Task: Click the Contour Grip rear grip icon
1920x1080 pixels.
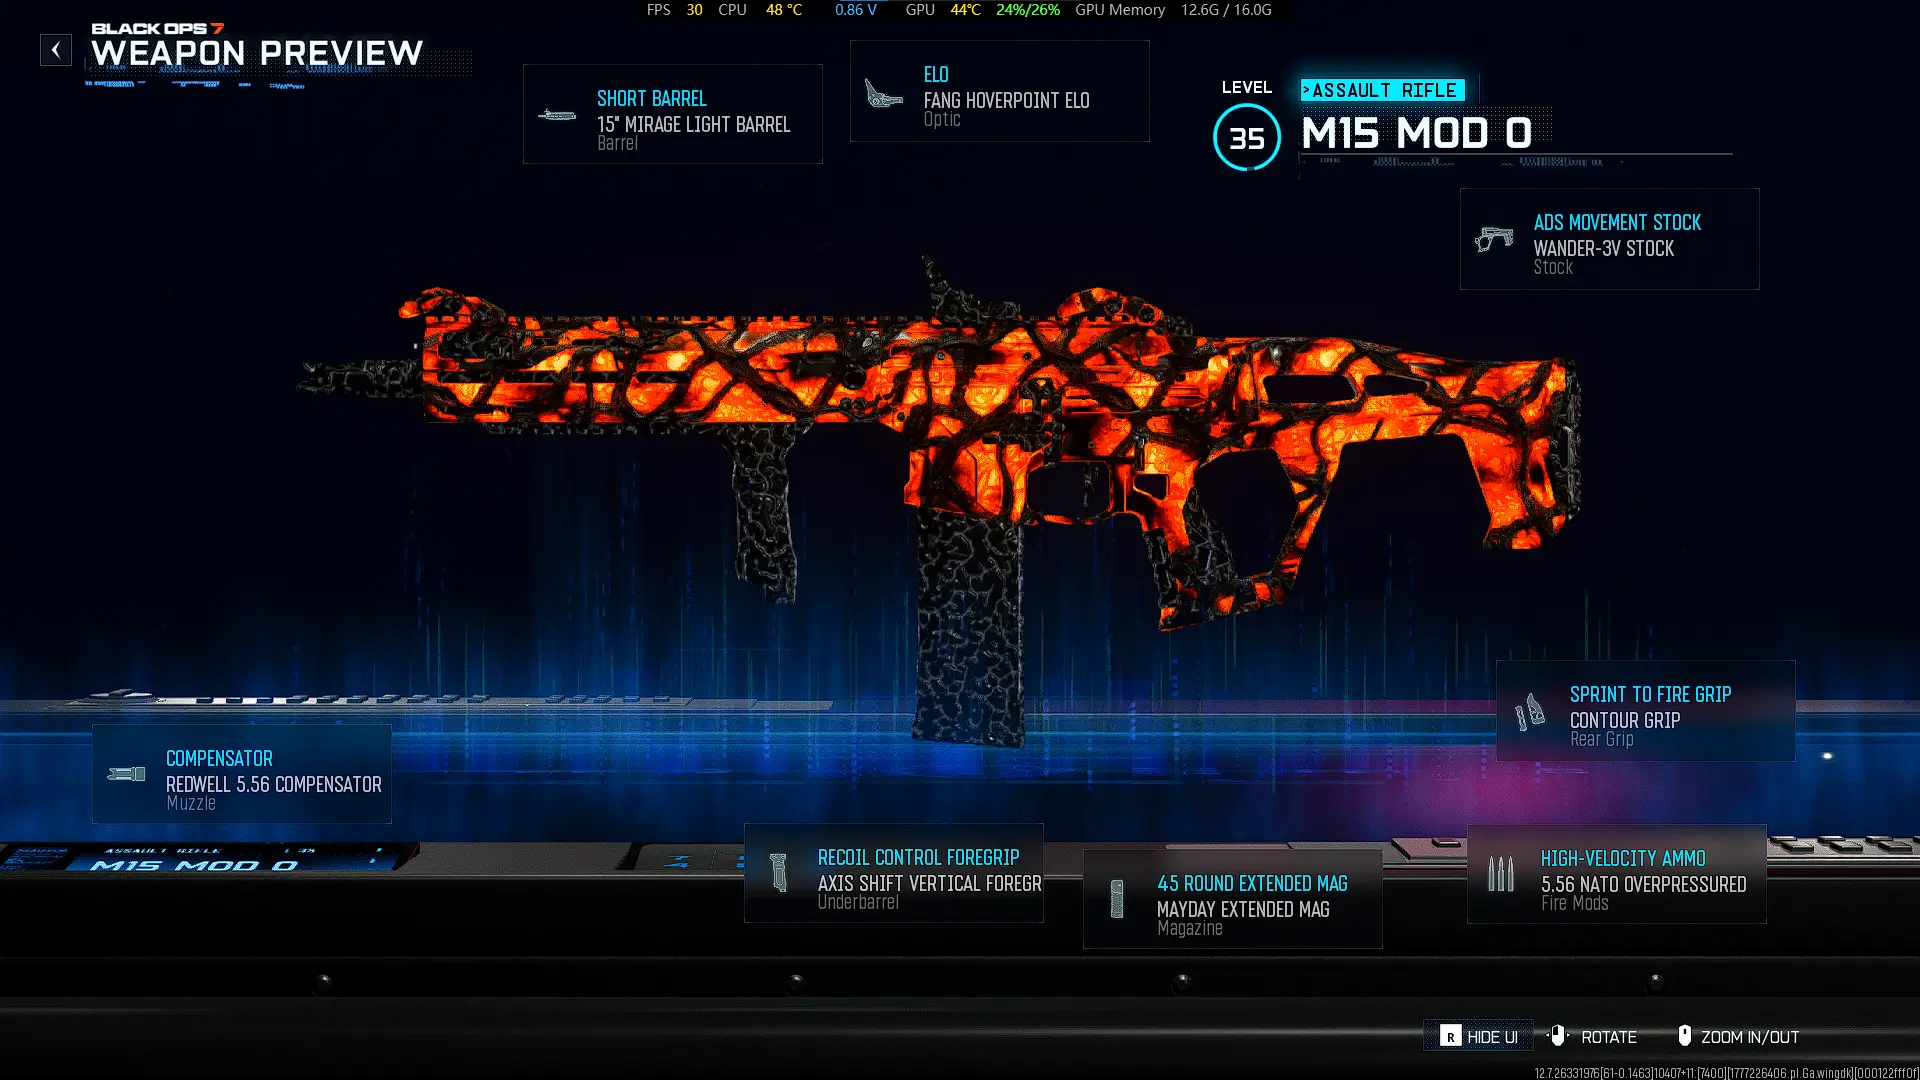Action: coord(1530,713)
